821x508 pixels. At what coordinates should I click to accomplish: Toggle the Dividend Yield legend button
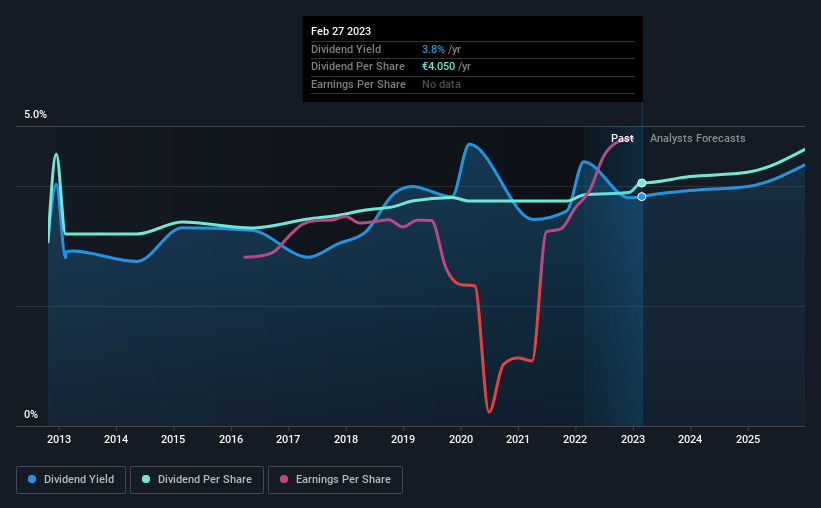pyautogui.click(x=71, y=480)
